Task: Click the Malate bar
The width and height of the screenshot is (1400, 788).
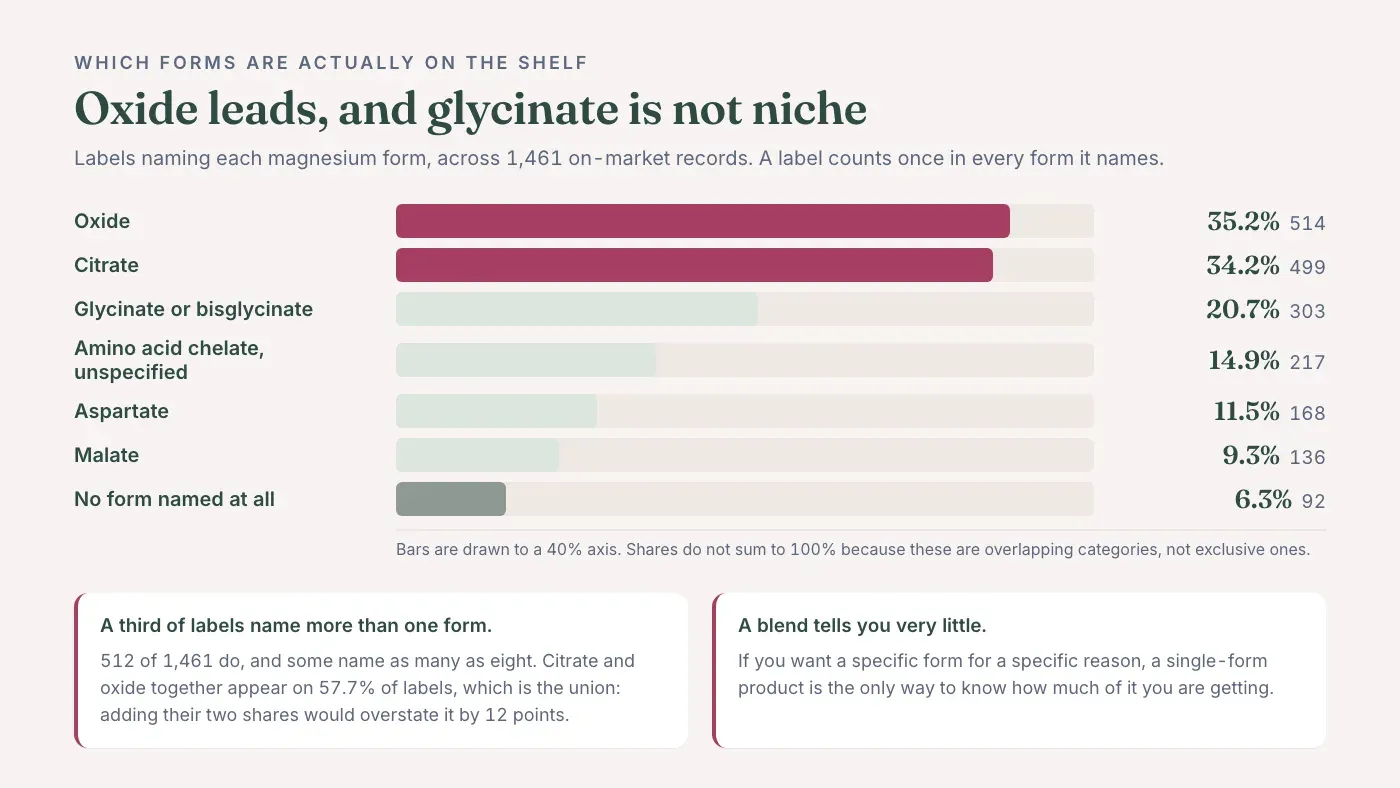Action: click(x=477, y=455)
